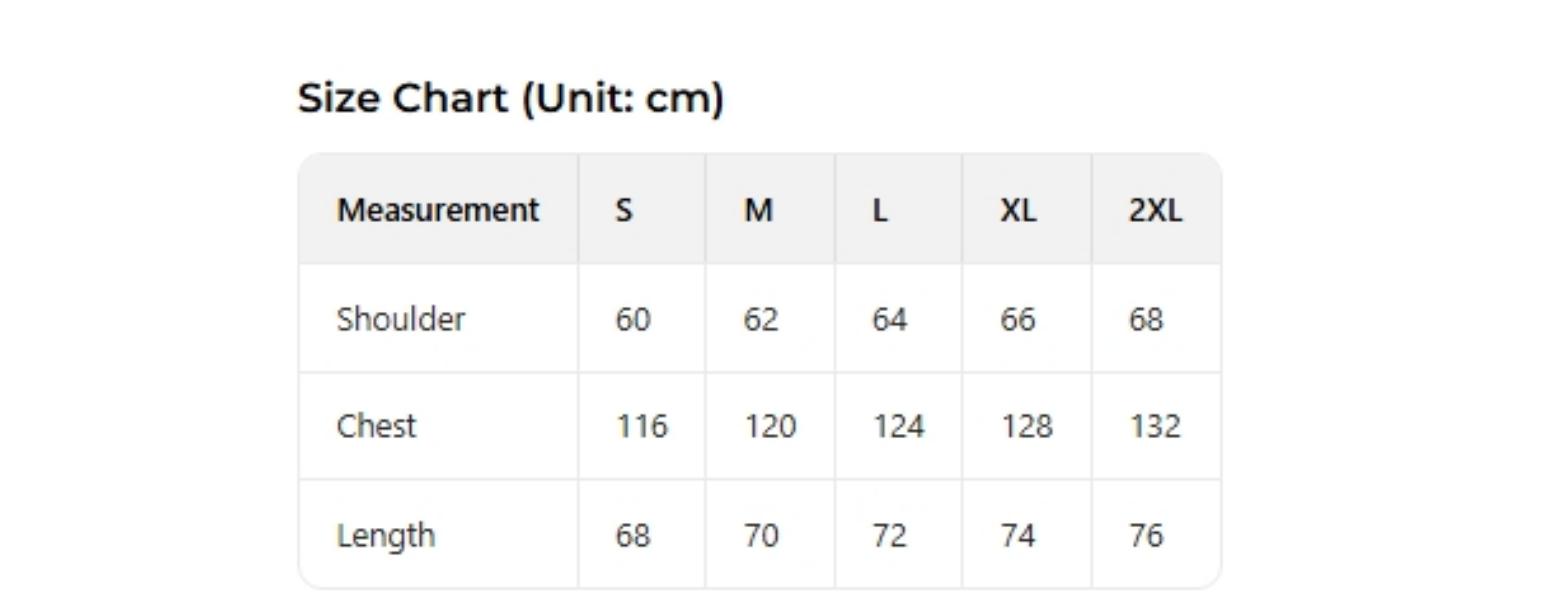Screen dimensions: 1548x600
Task: Click shoulder value 60 for size S
Action: click(x=633, y=319)
